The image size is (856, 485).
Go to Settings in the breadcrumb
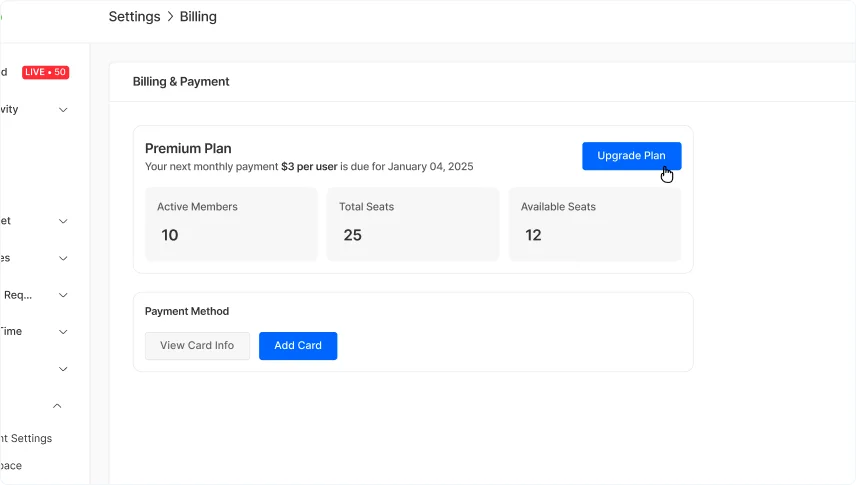(x=133, y=17)
